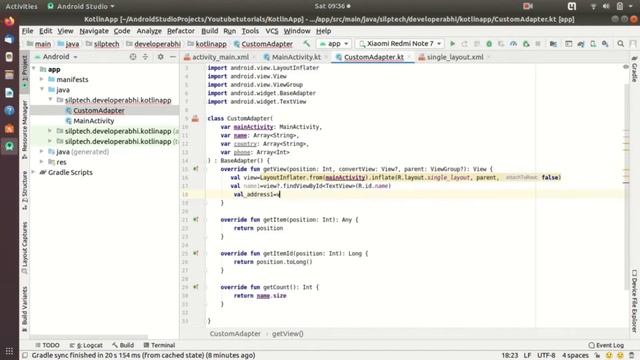Run the app with green play button
The image size is (640, 360).
tap(452, 43)
